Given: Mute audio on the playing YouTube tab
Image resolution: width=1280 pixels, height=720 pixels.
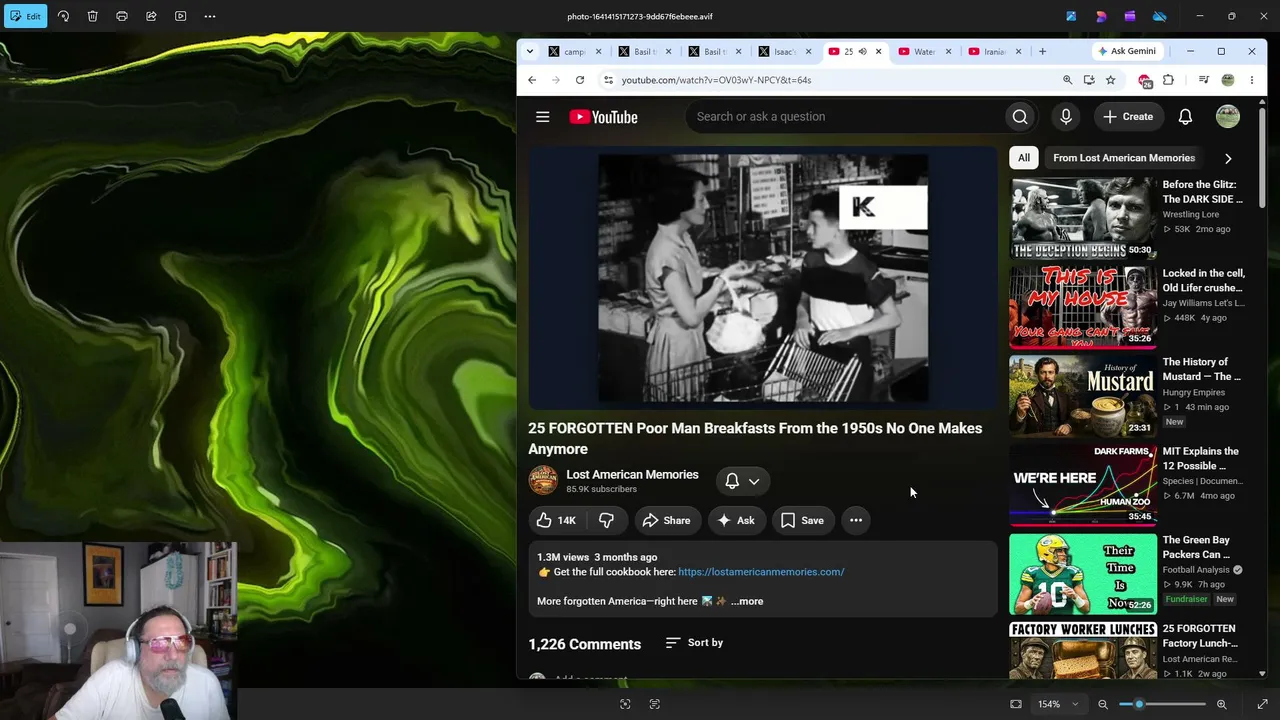Looking at the screenshot, I should tap(863, 51).
